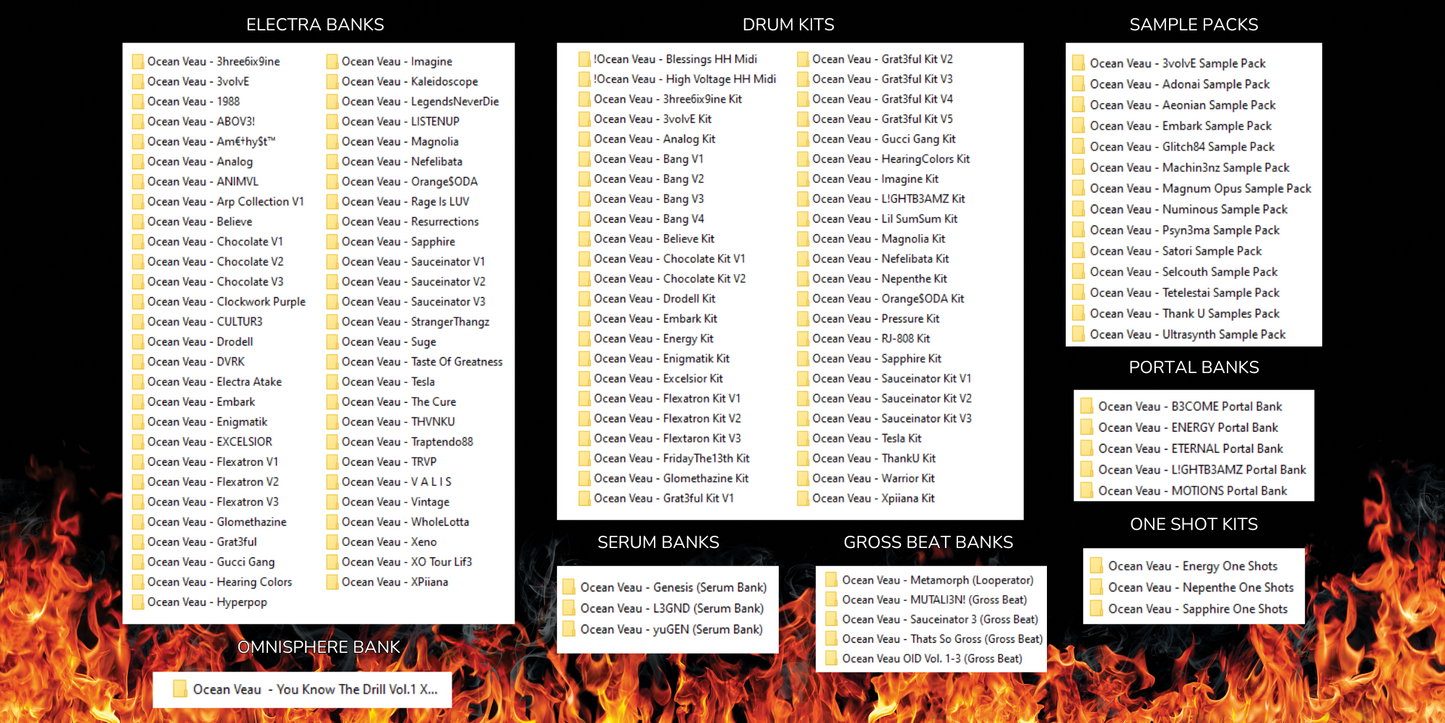Select 'Ocean Veau - Enigmatik Kit' entry
The width and height of the screenshot is (1445, 723).
662,358
